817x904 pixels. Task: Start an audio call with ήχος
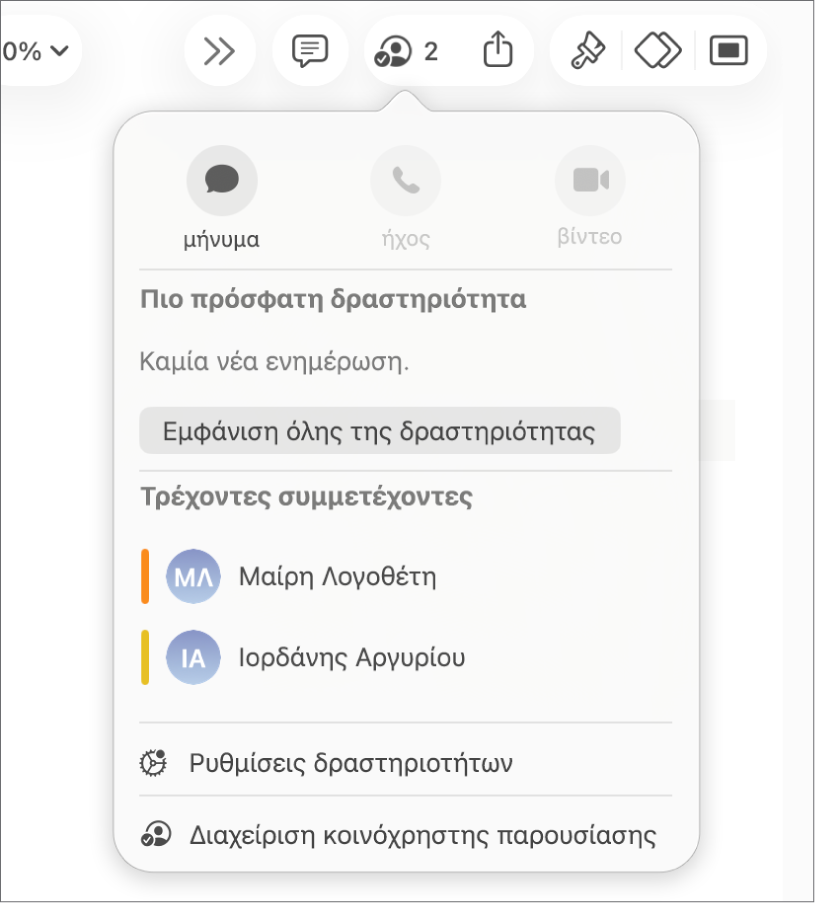point(406,197)
